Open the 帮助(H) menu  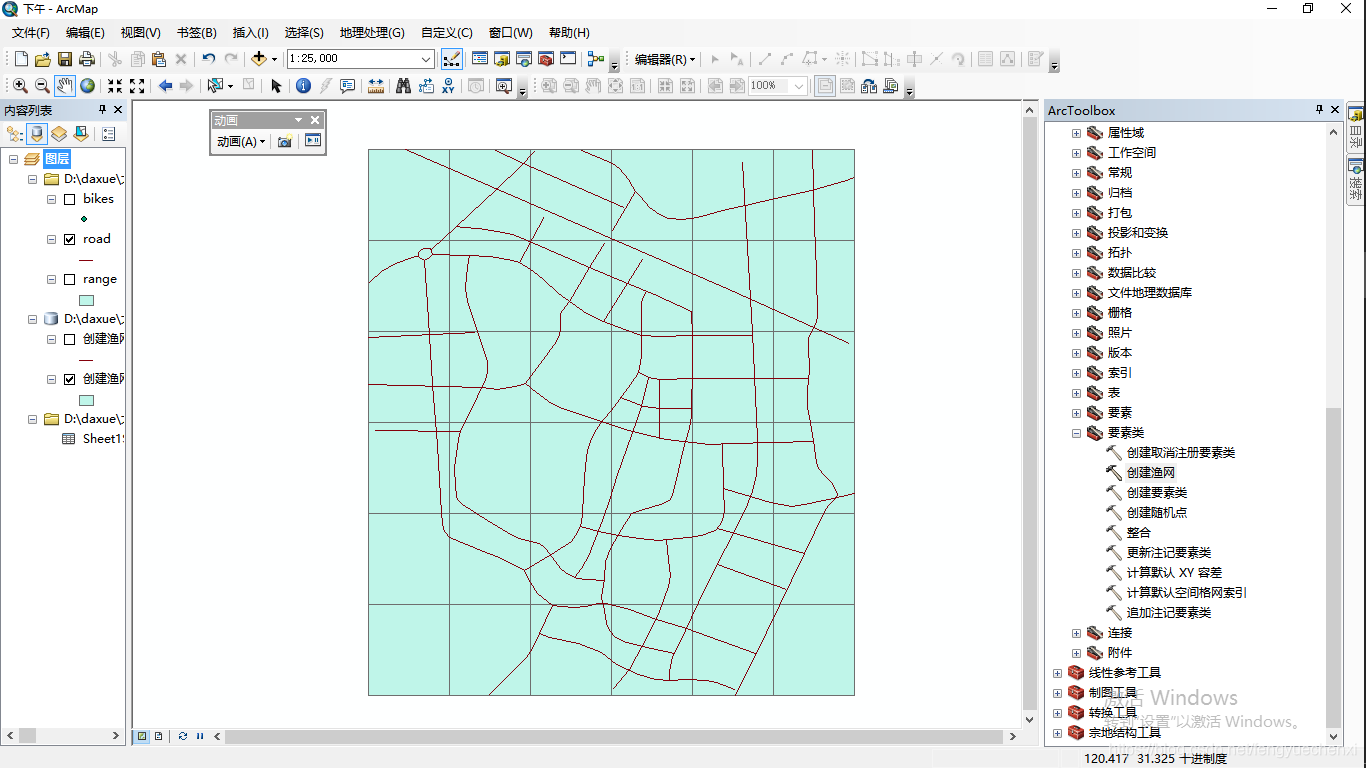click(x=569, y=33)
